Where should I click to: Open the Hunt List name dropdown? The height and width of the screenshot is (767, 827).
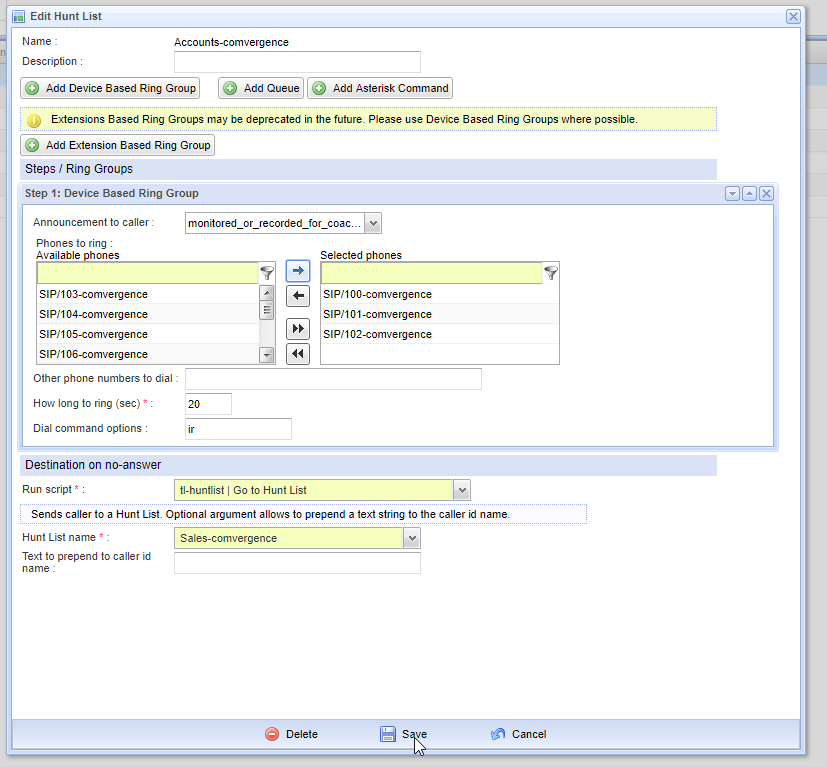(x=411, y=538)
